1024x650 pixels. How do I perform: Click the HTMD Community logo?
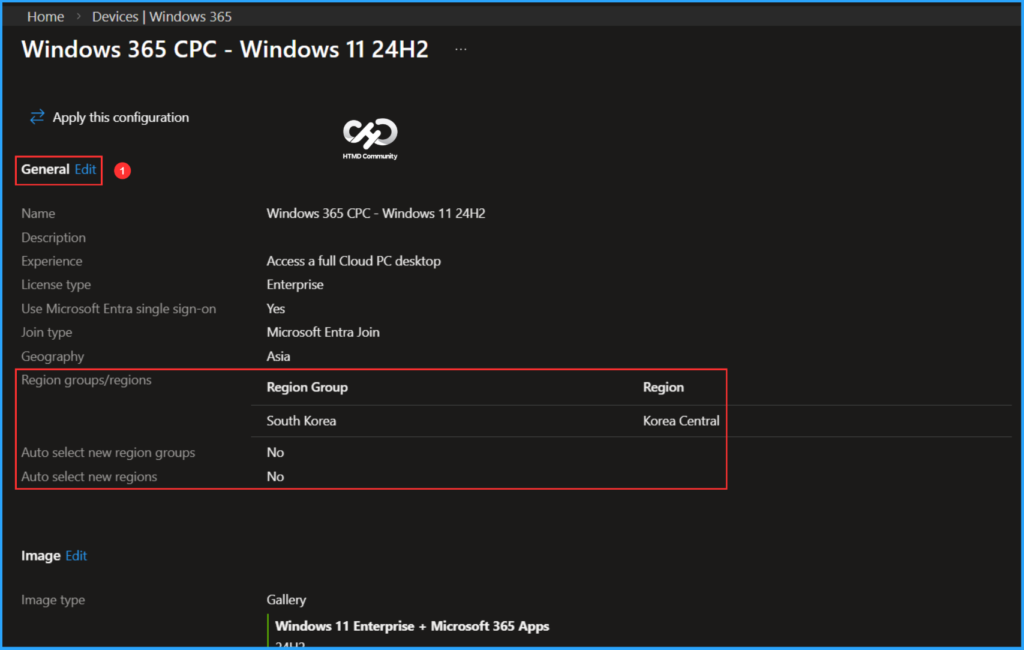pos(370,133)
